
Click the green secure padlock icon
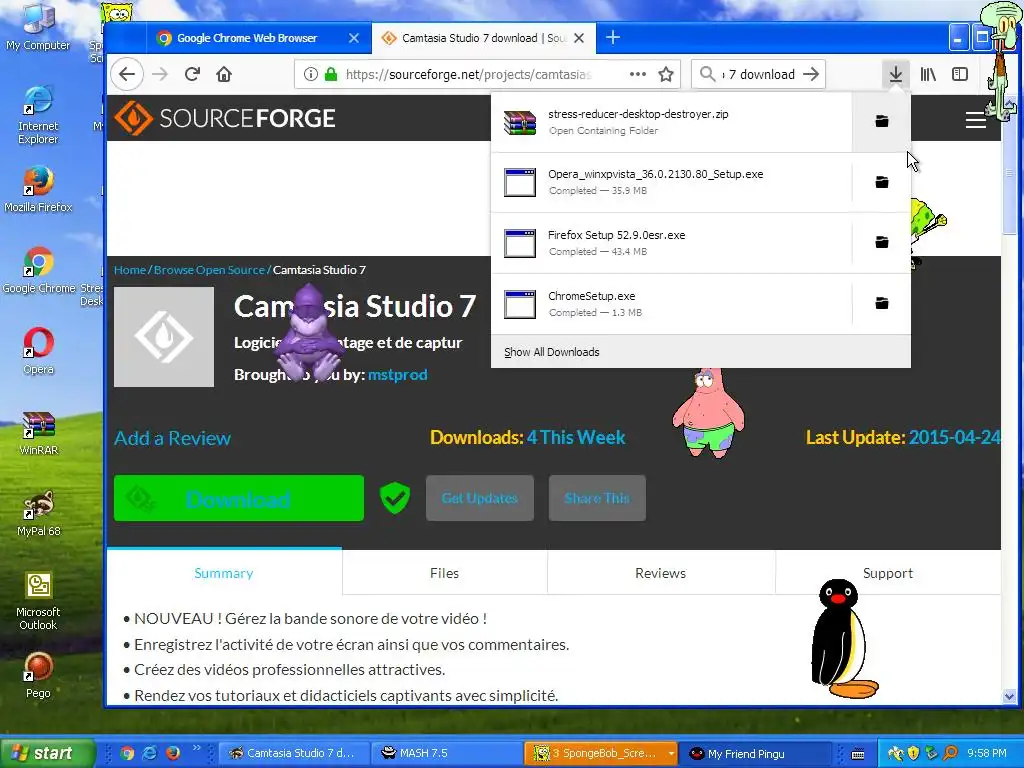331,74
